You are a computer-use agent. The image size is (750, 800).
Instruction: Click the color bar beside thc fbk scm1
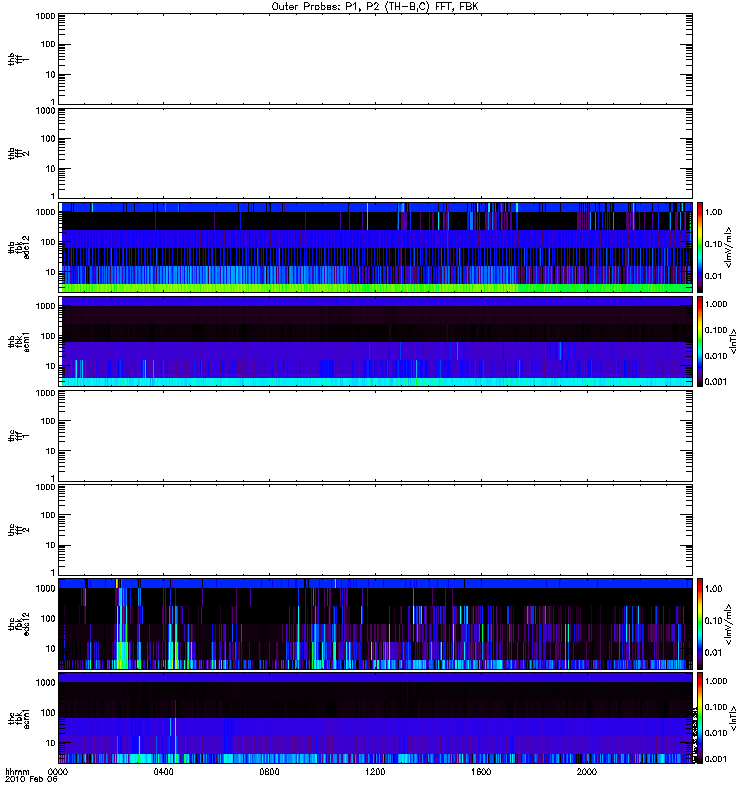click(x=700, y=718)
